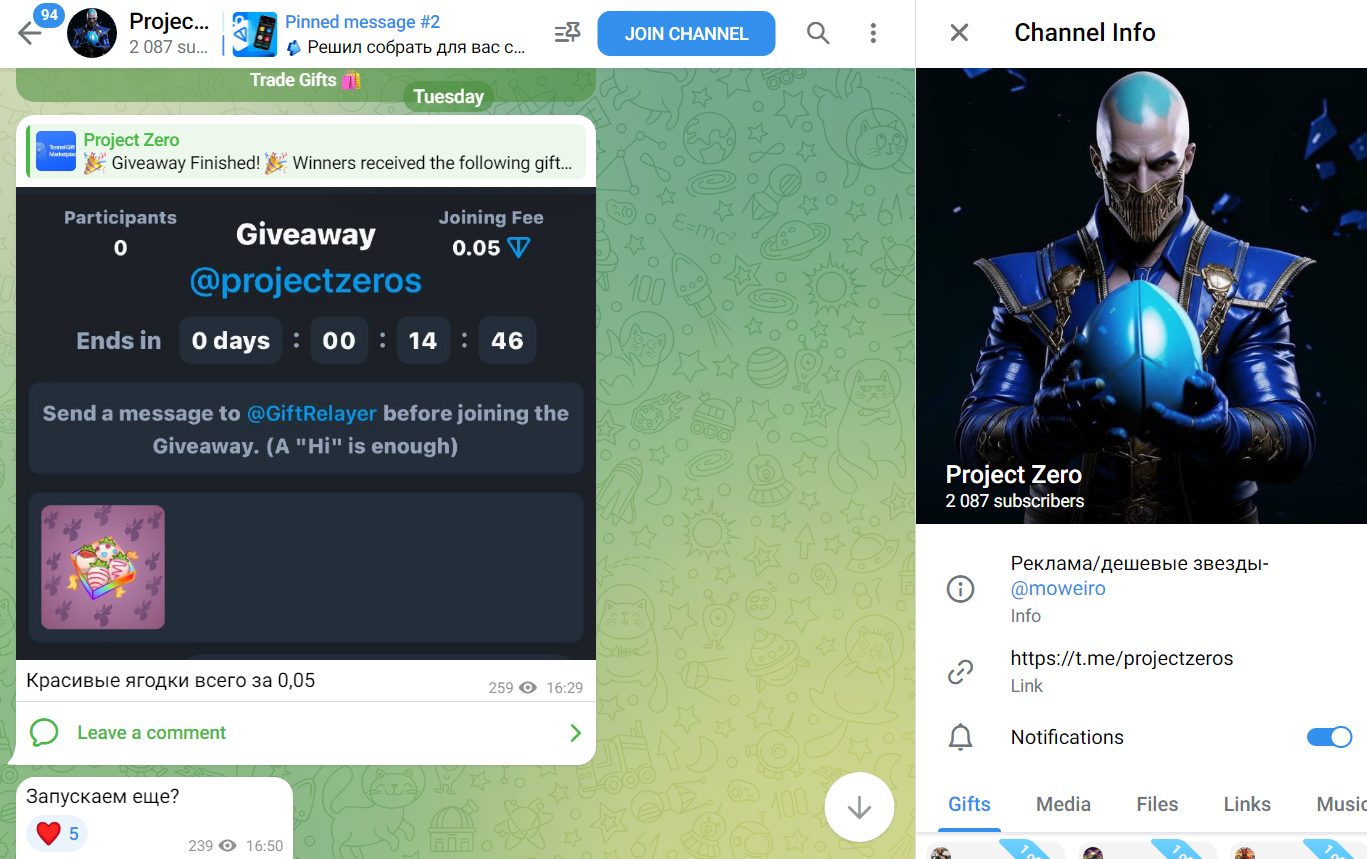The height and width of the screenshot is (859, 1367).
Task: Click the info circle icon
Action: coord(960,589)
